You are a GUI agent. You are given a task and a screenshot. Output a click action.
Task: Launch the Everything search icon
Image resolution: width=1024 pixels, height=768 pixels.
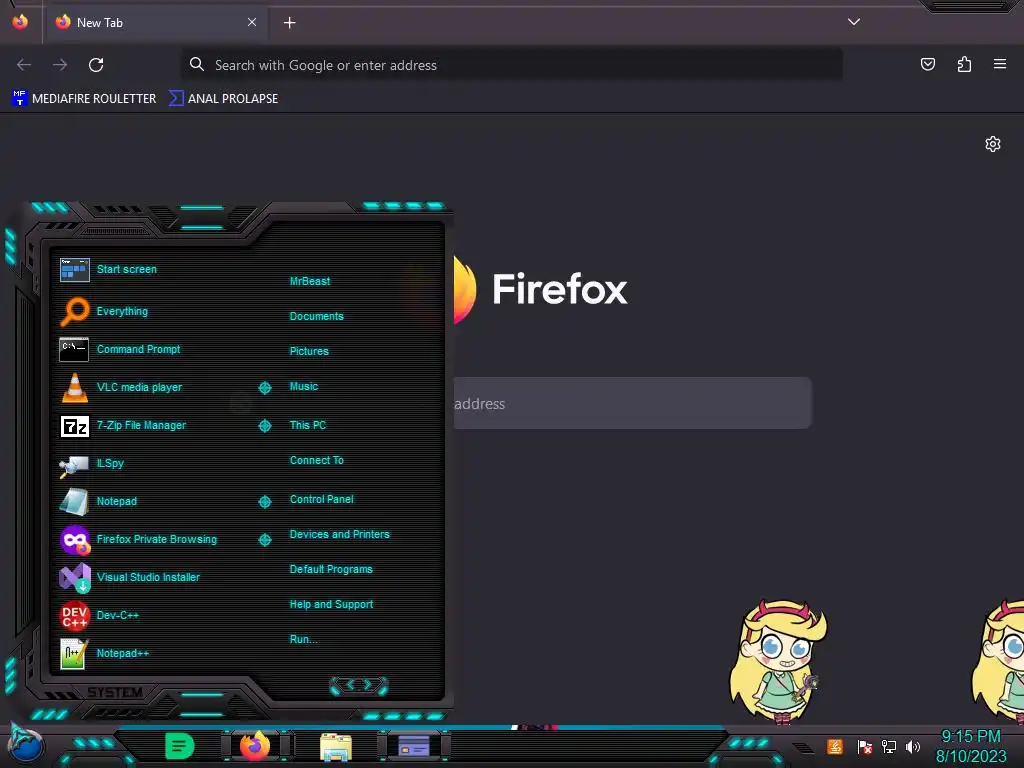(74, 311)
